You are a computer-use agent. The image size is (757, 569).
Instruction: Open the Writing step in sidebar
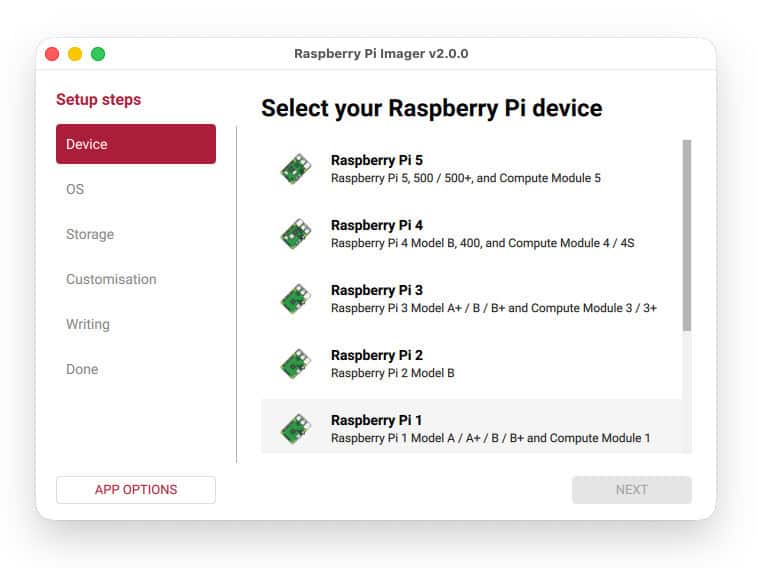(88, 324)
